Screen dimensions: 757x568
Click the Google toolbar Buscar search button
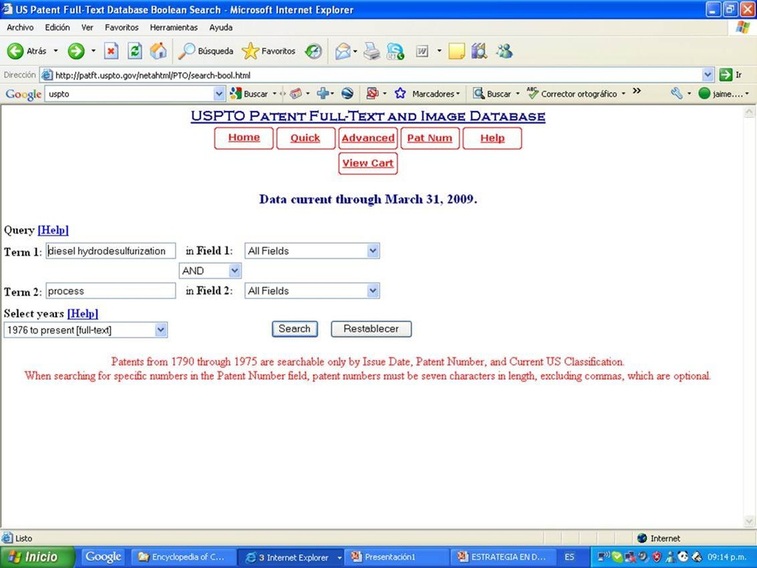[x=250, y=94]
